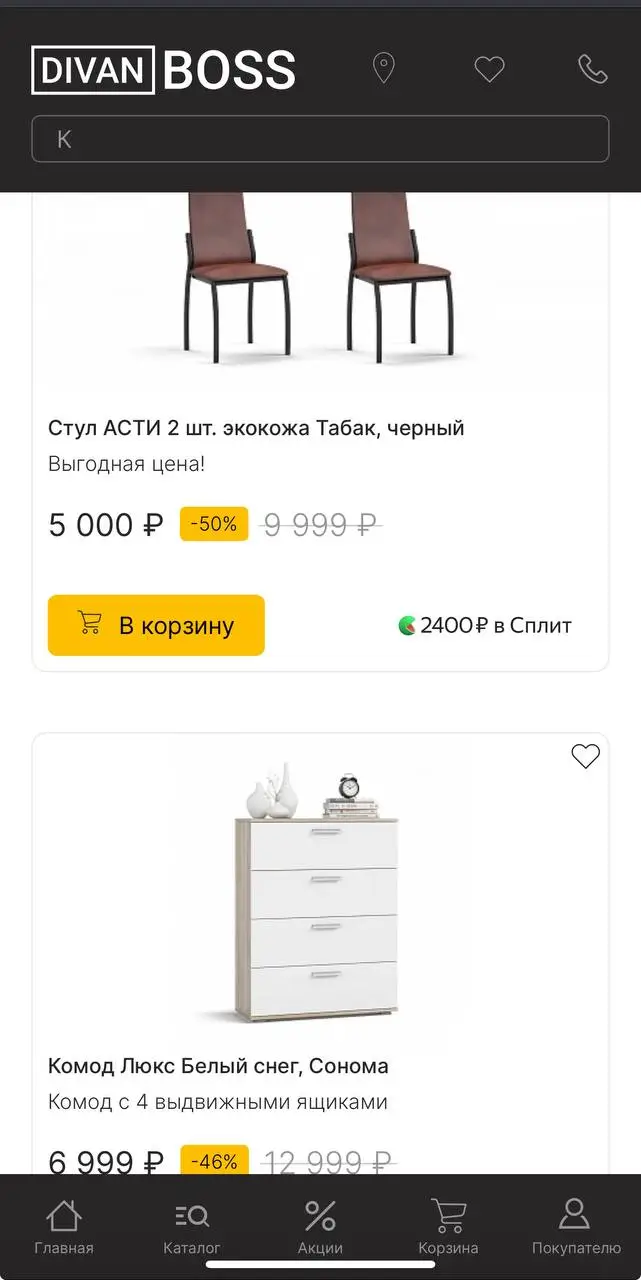641x1280 pixels.
Task: Tap the phone icon to contact the store
Action: pyautogui.click(x=590, y=69)
